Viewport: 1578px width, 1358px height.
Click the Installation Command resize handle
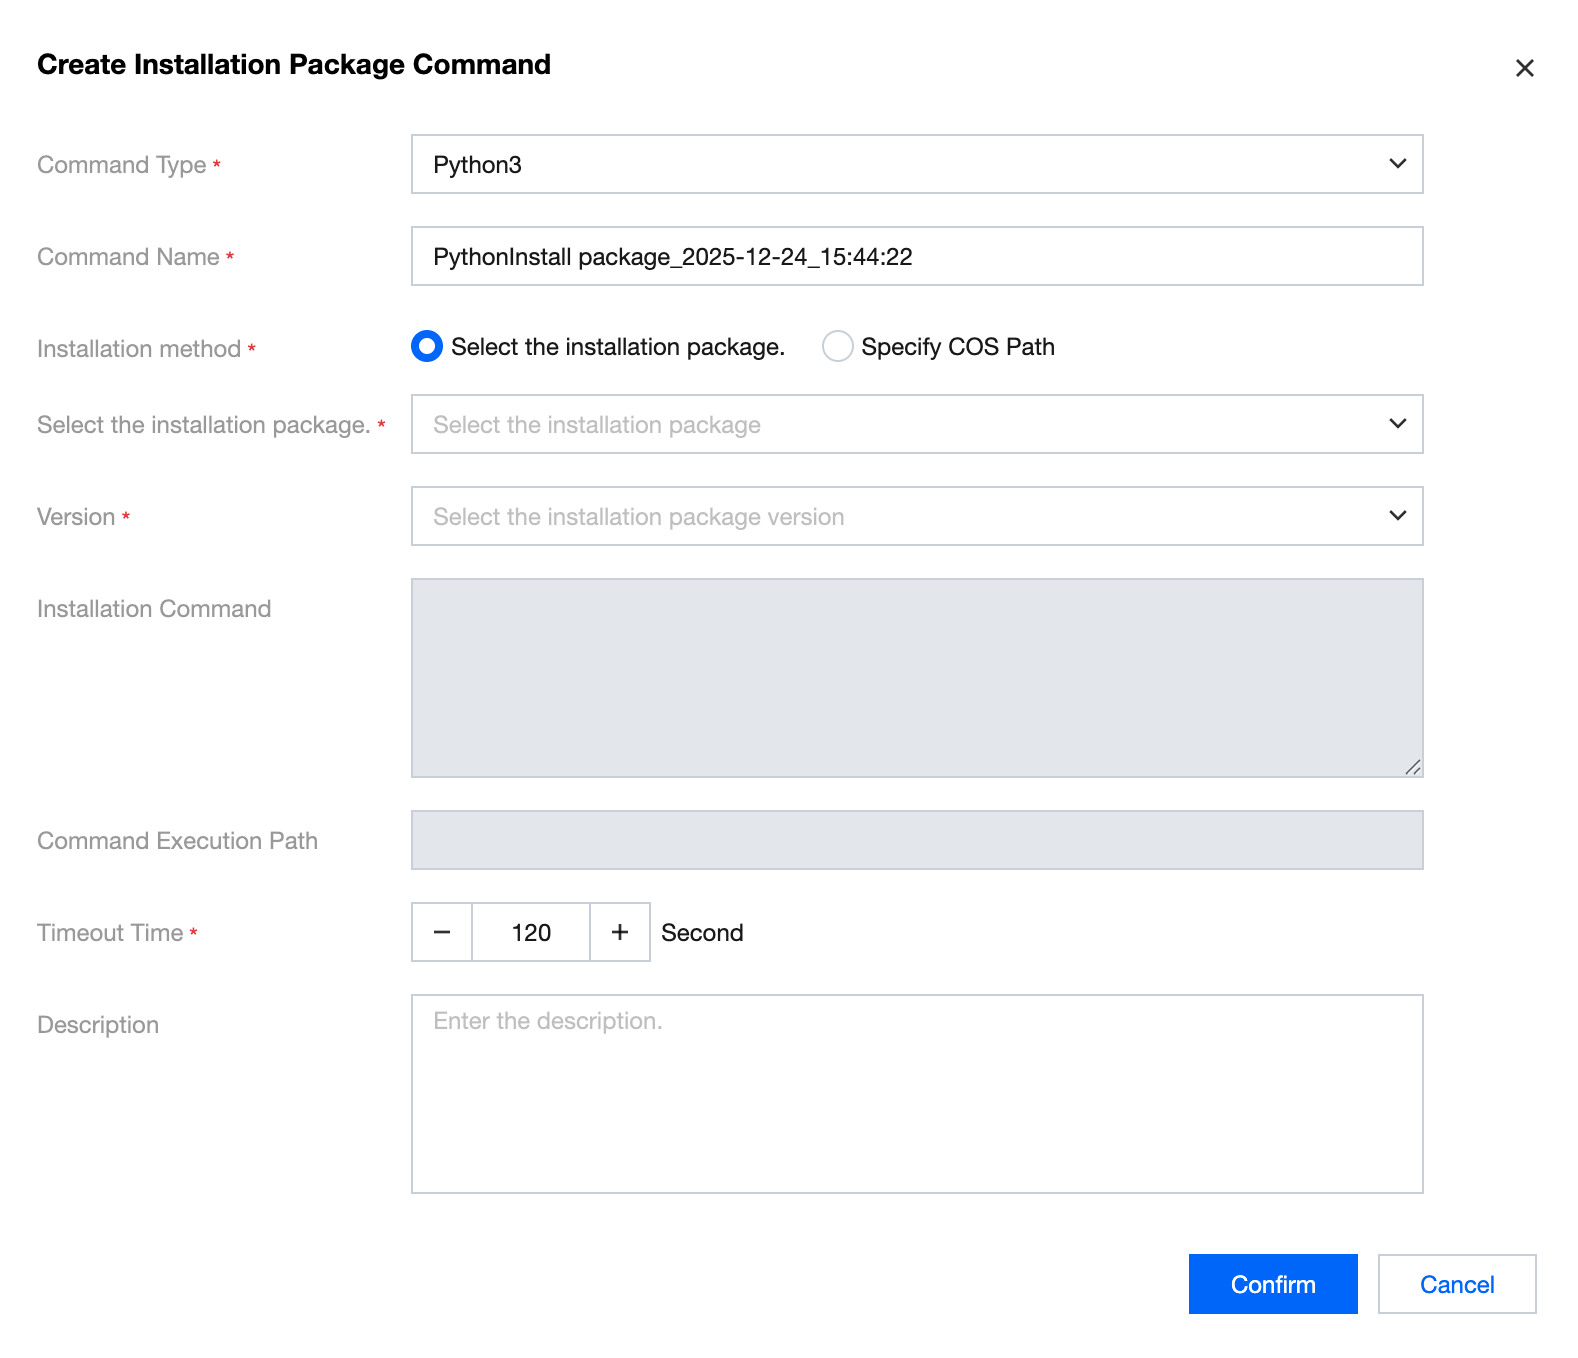[x=1412, y=767]
